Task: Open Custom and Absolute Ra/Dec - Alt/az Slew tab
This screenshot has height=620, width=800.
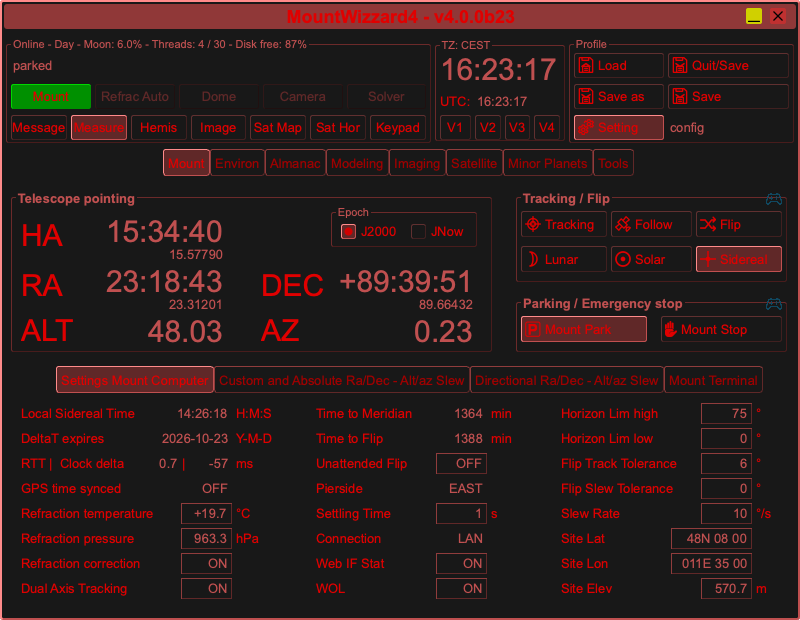Action: point(342,380)
